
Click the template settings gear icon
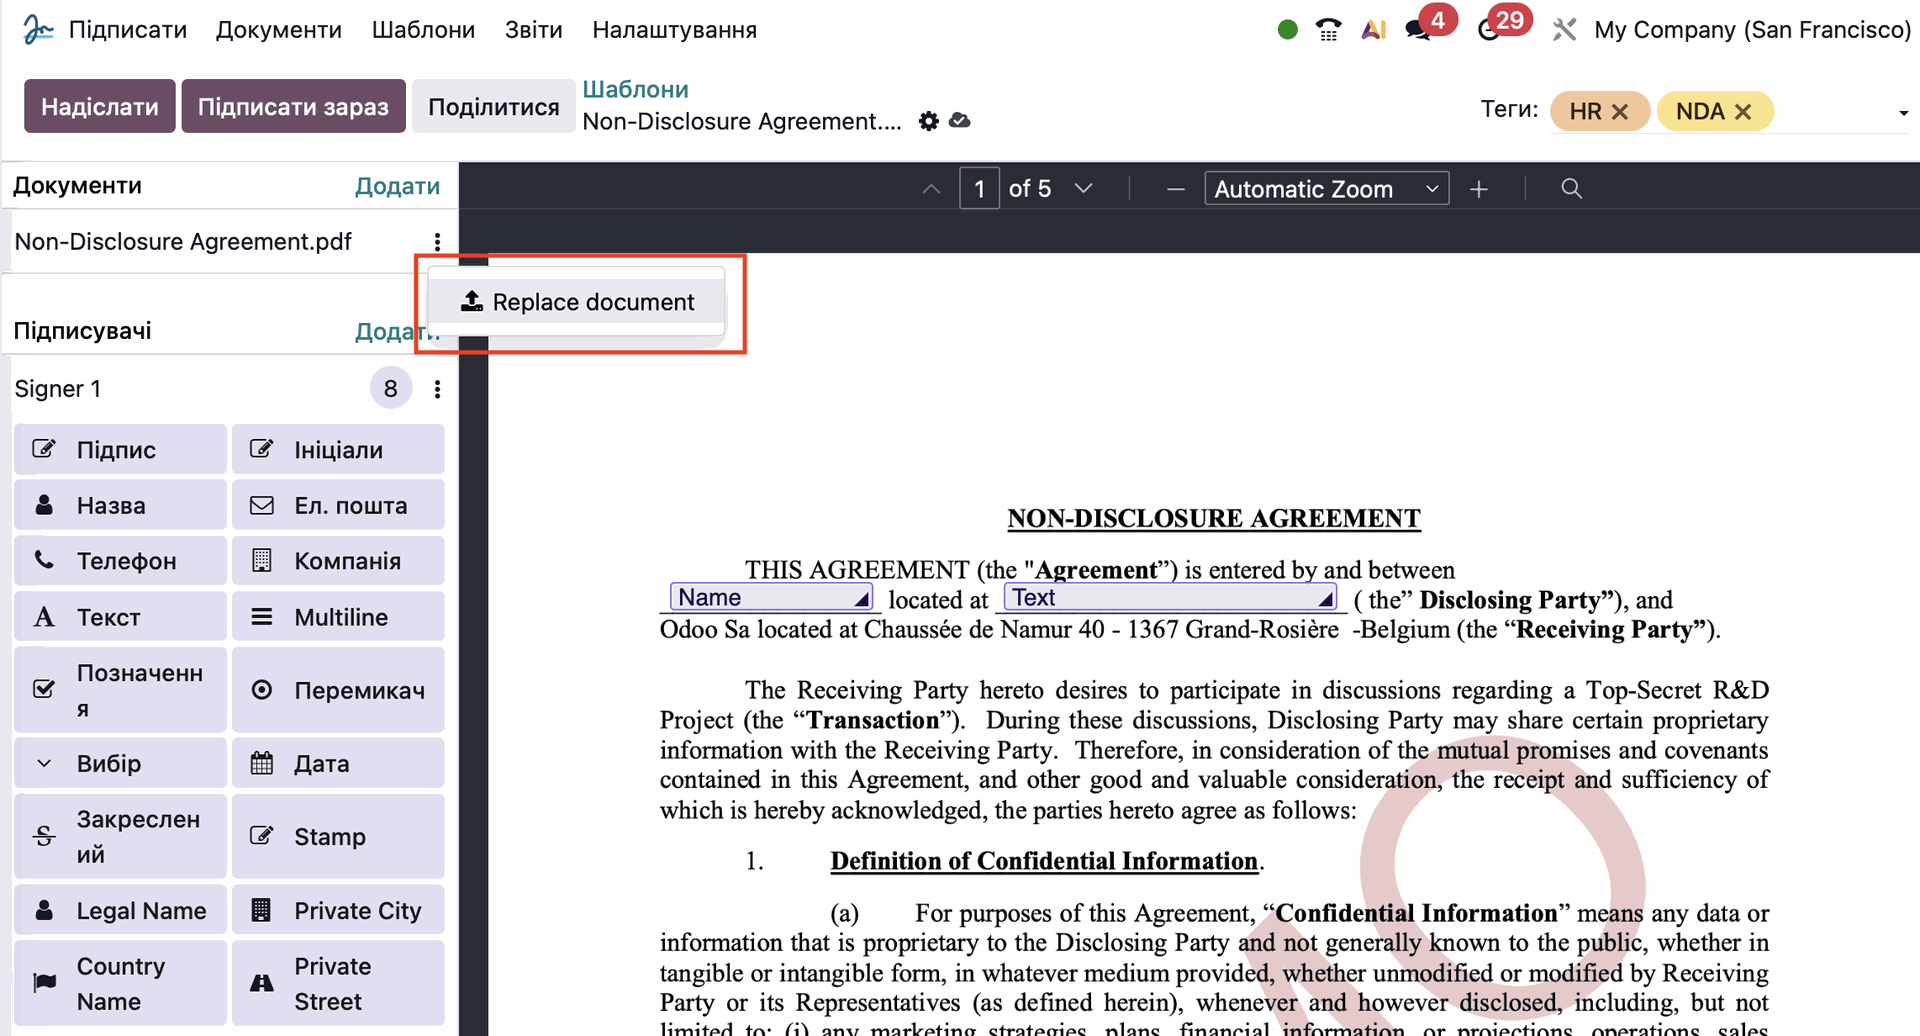click(x=928, y=121)
